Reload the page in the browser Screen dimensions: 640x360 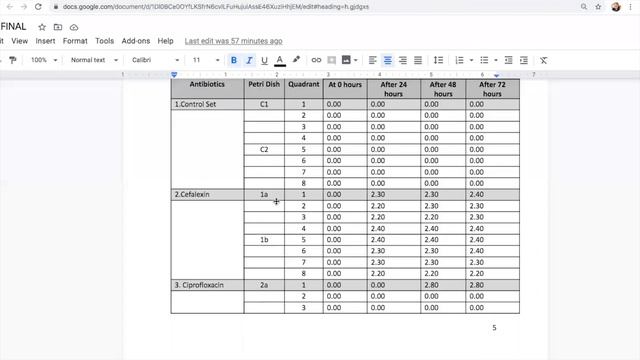pos(38,7)
